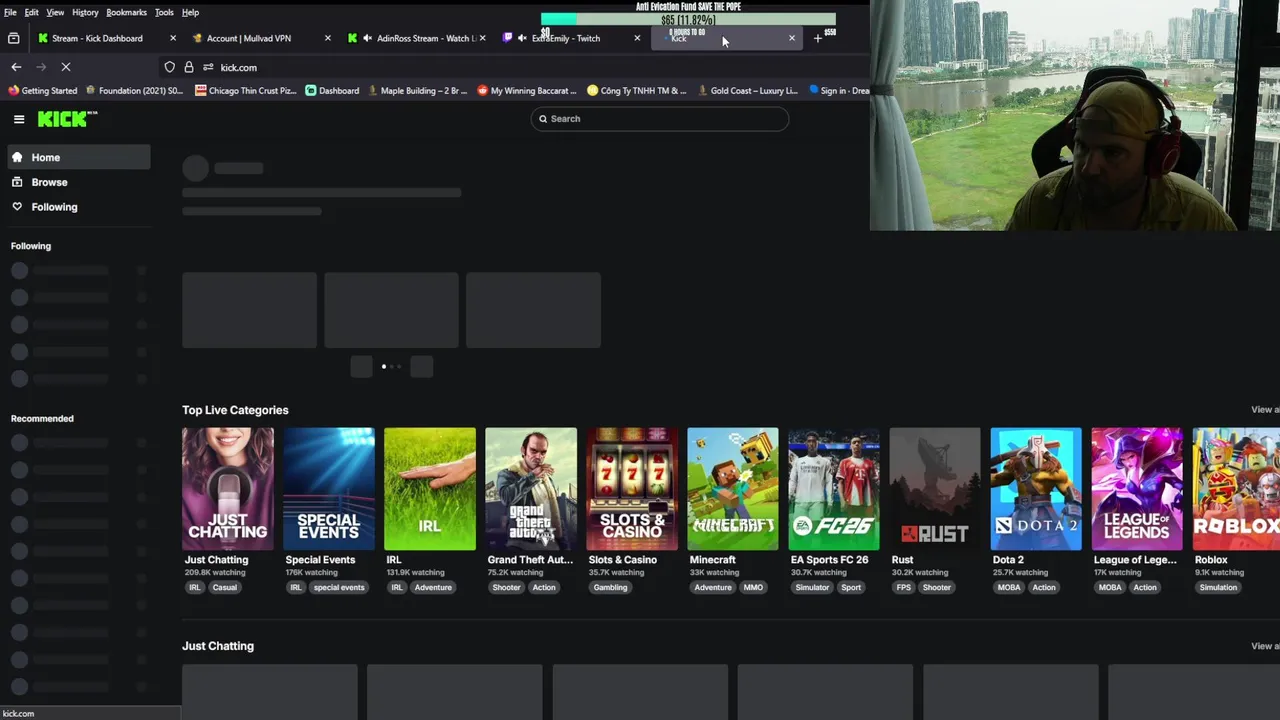
Task: Open the Help menu
Action: [190, 12]
